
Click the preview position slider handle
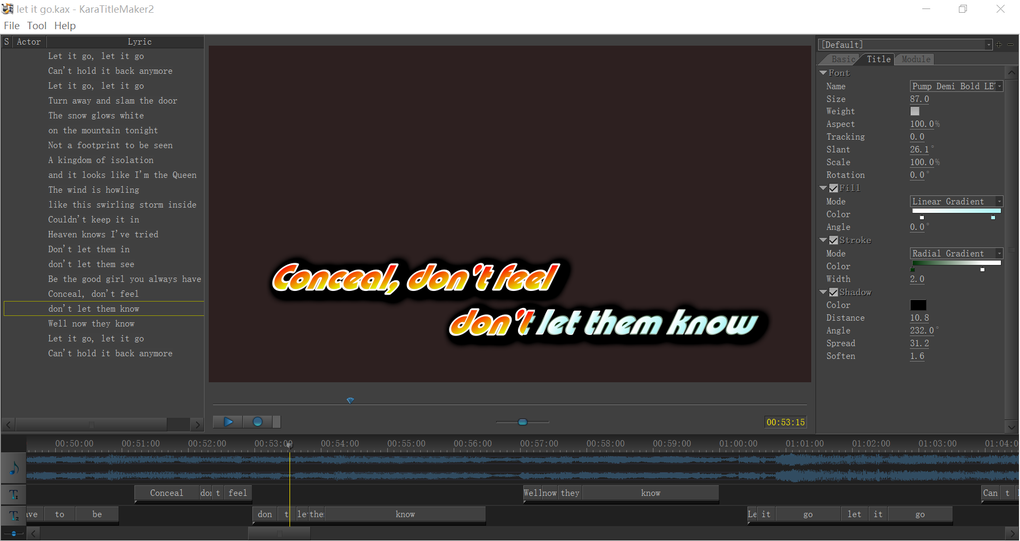tap(522, 422)
